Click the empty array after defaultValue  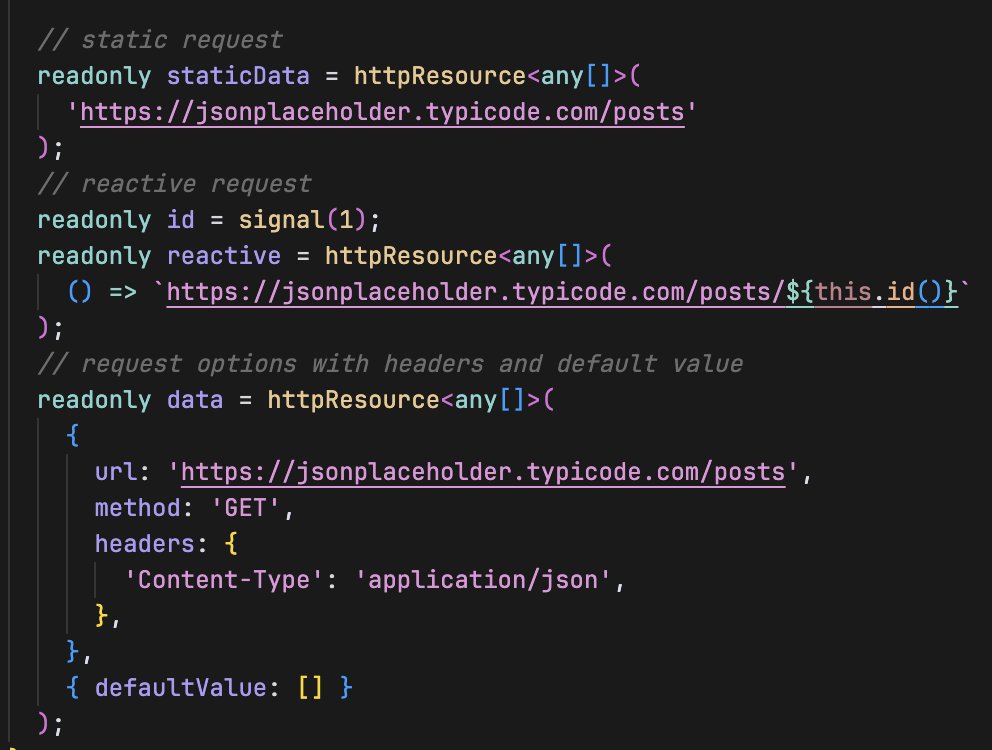310,688
